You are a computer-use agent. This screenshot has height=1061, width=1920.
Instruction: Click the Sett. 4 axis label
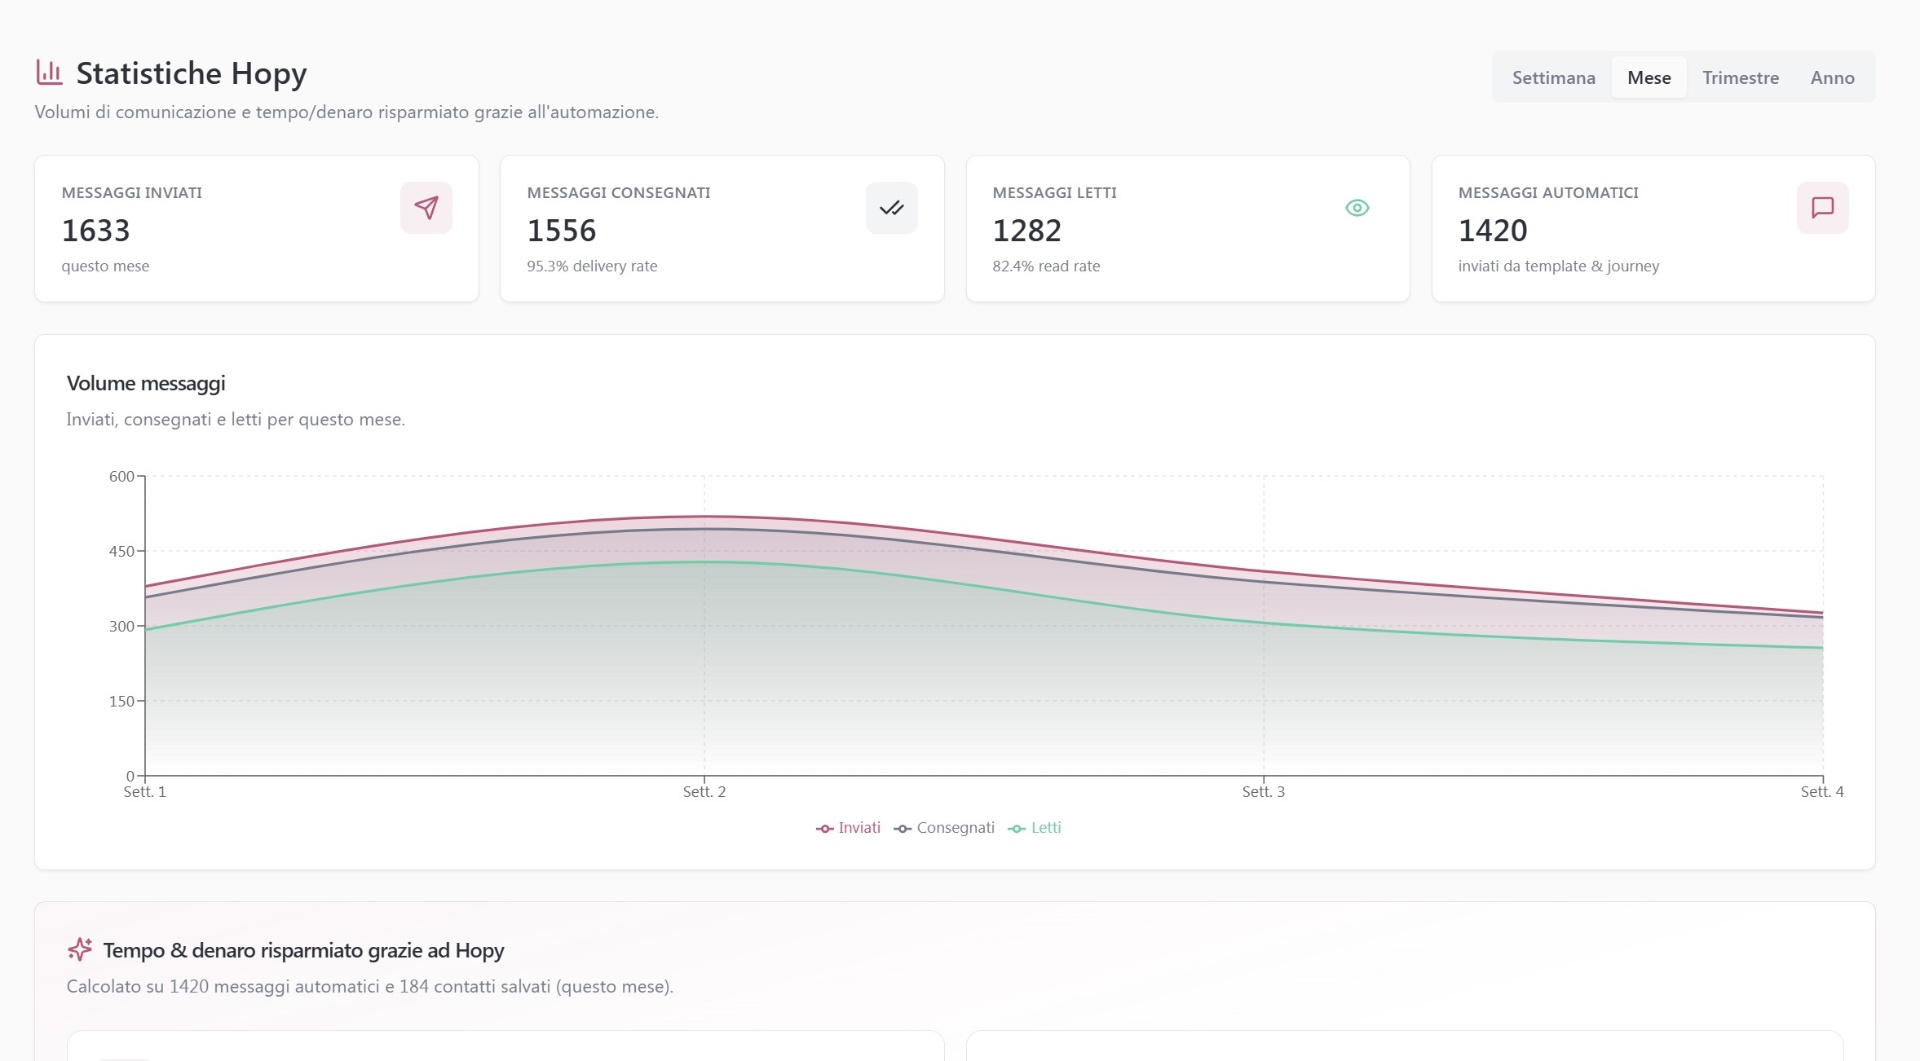pos(1822,792)
